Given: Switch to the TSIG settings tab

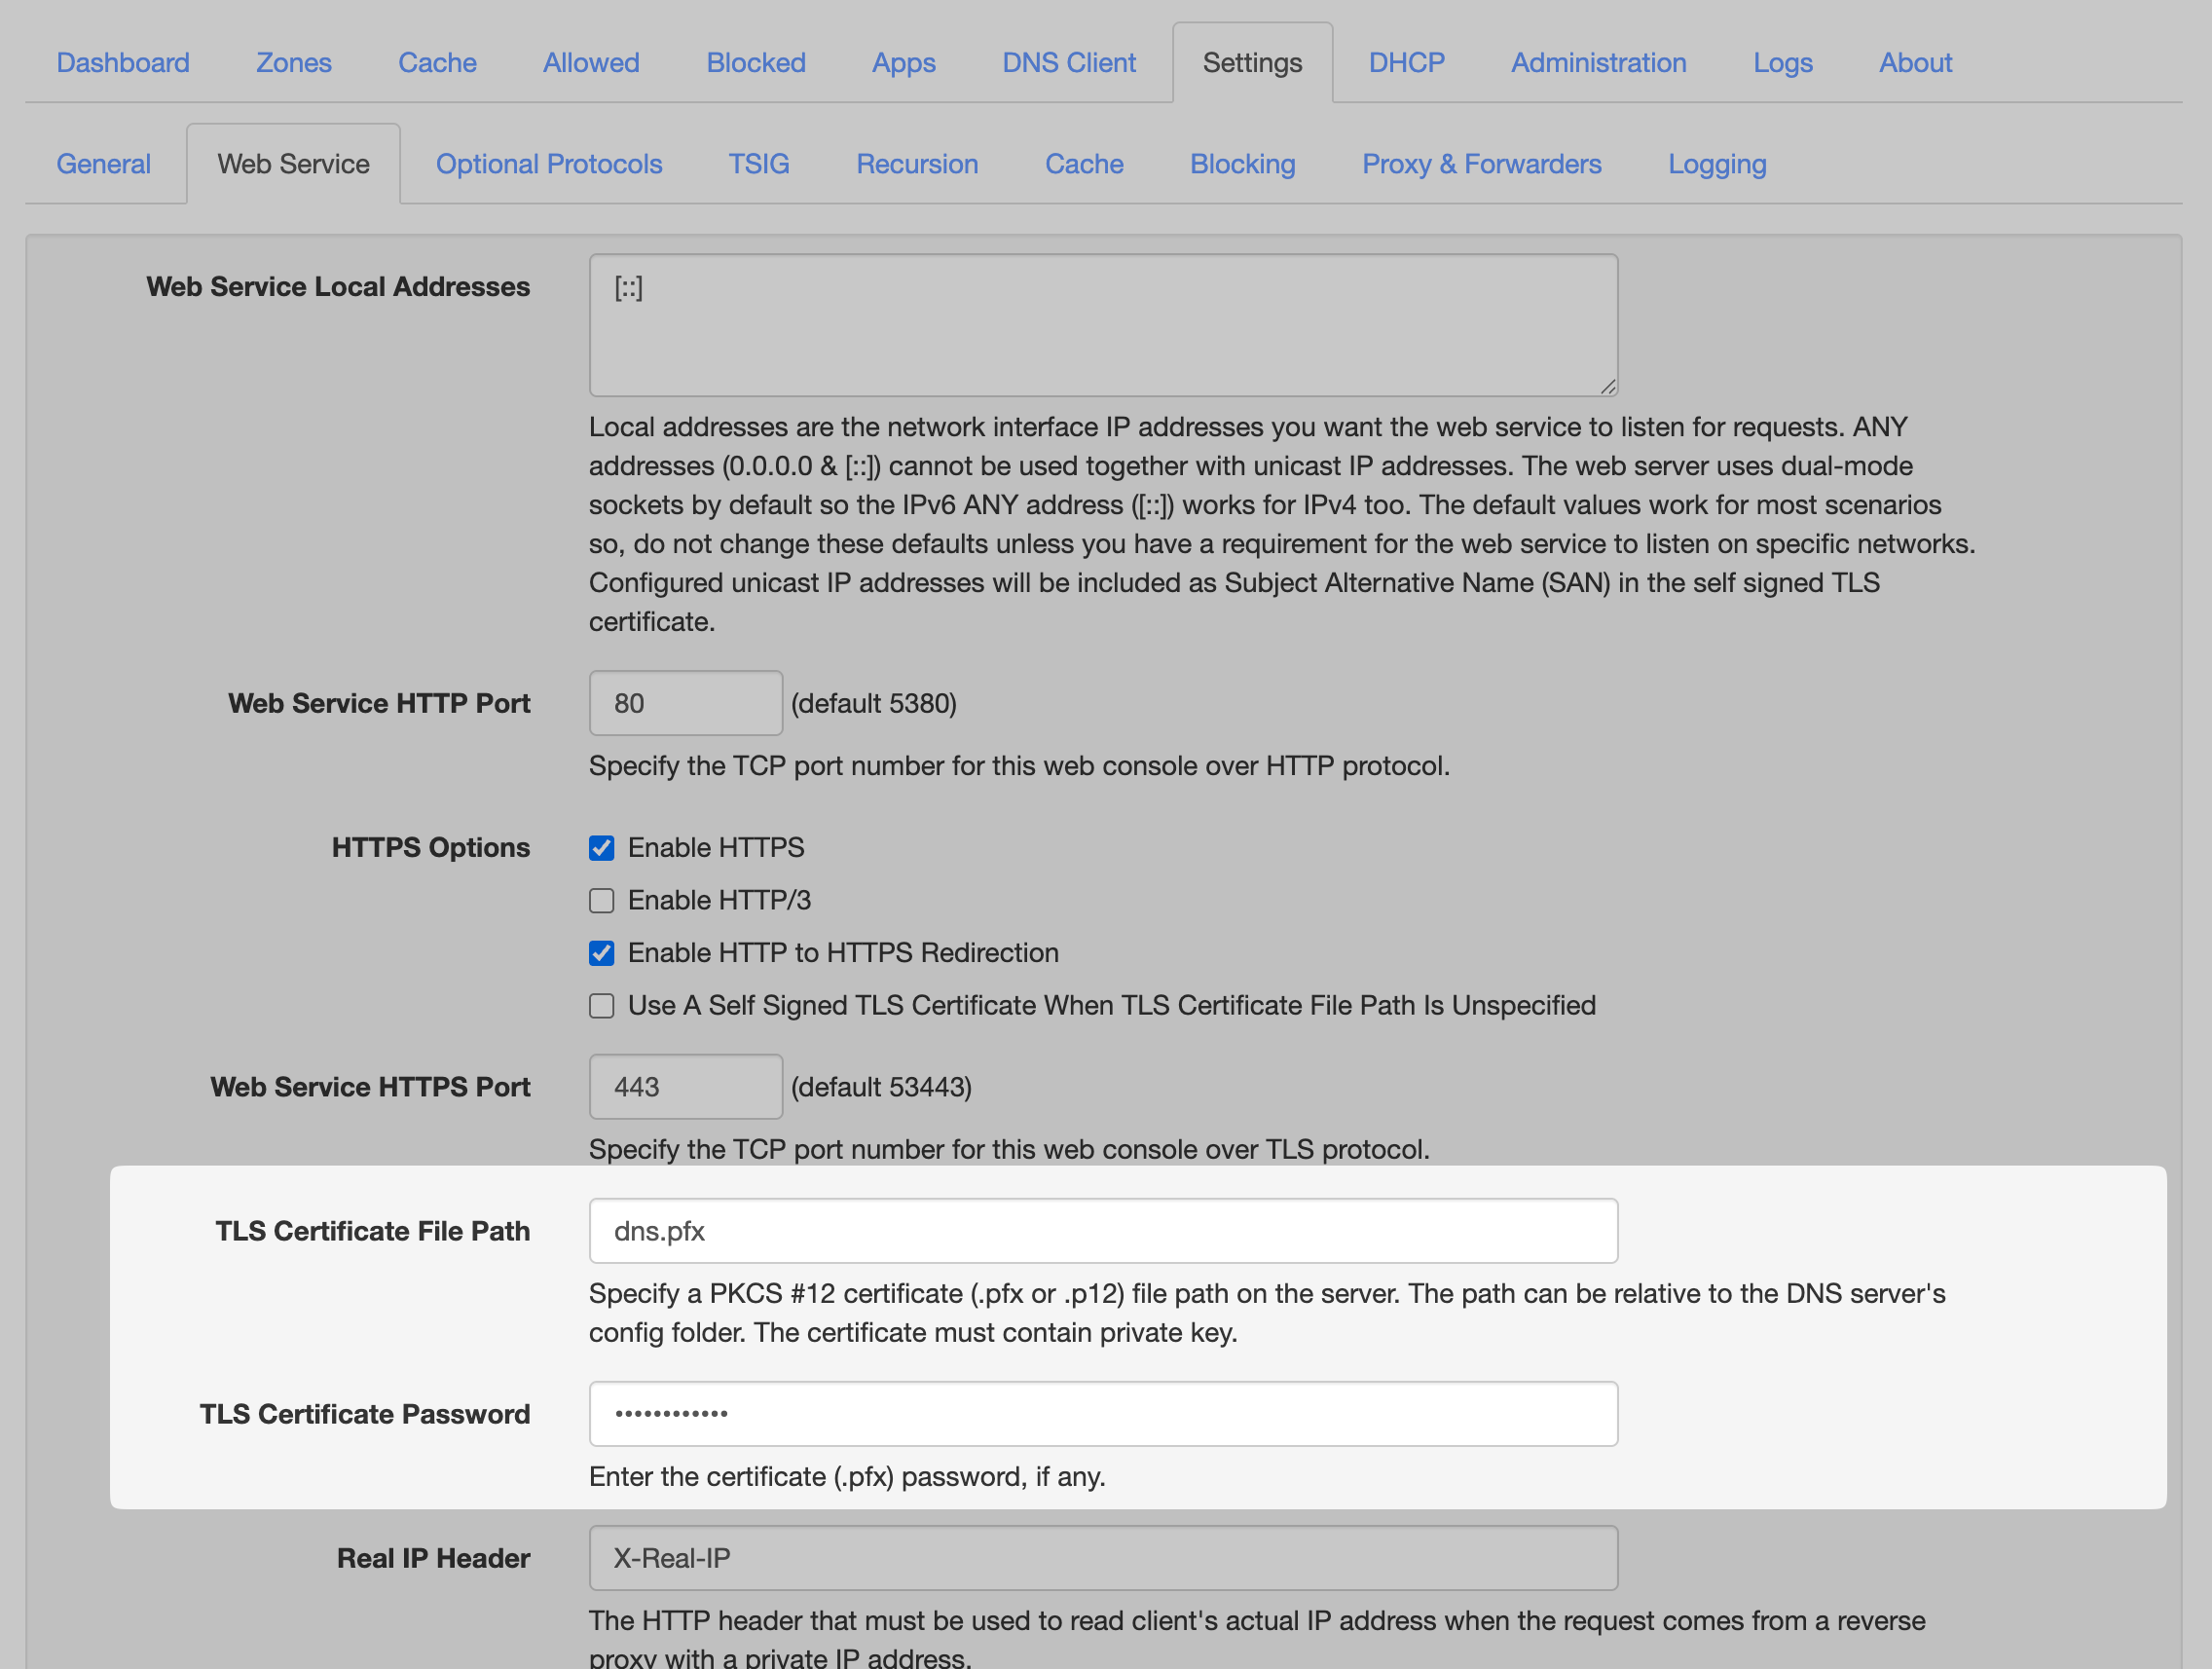Looking at the screenshot, I should pyautogui.click(x=758, y=164).
